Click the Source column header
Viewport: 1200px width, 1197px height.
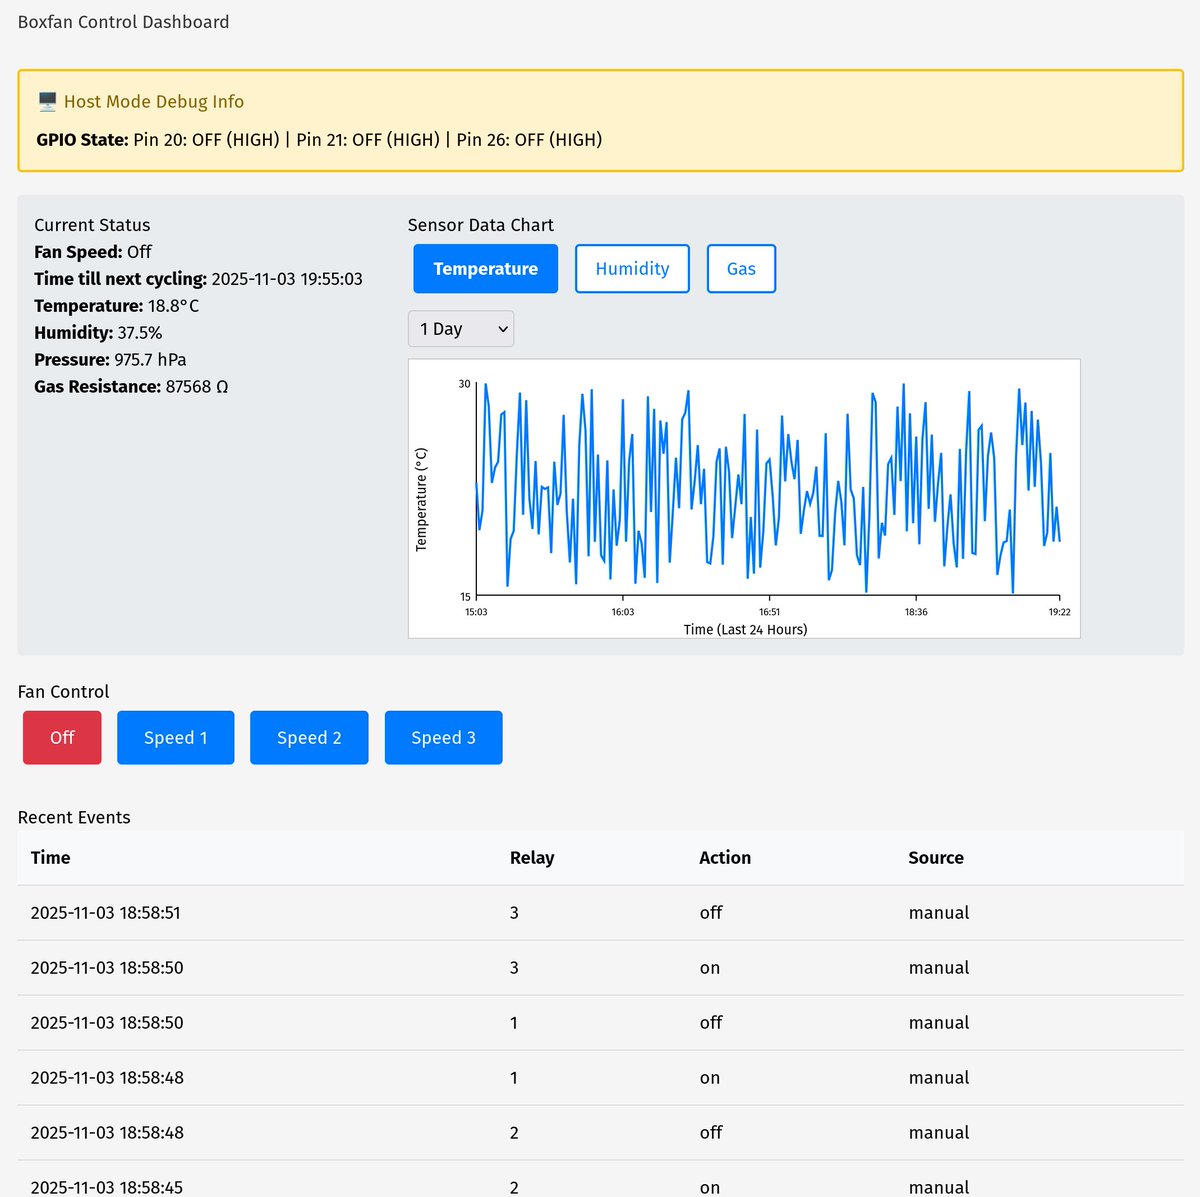click(x=936, y=857)
